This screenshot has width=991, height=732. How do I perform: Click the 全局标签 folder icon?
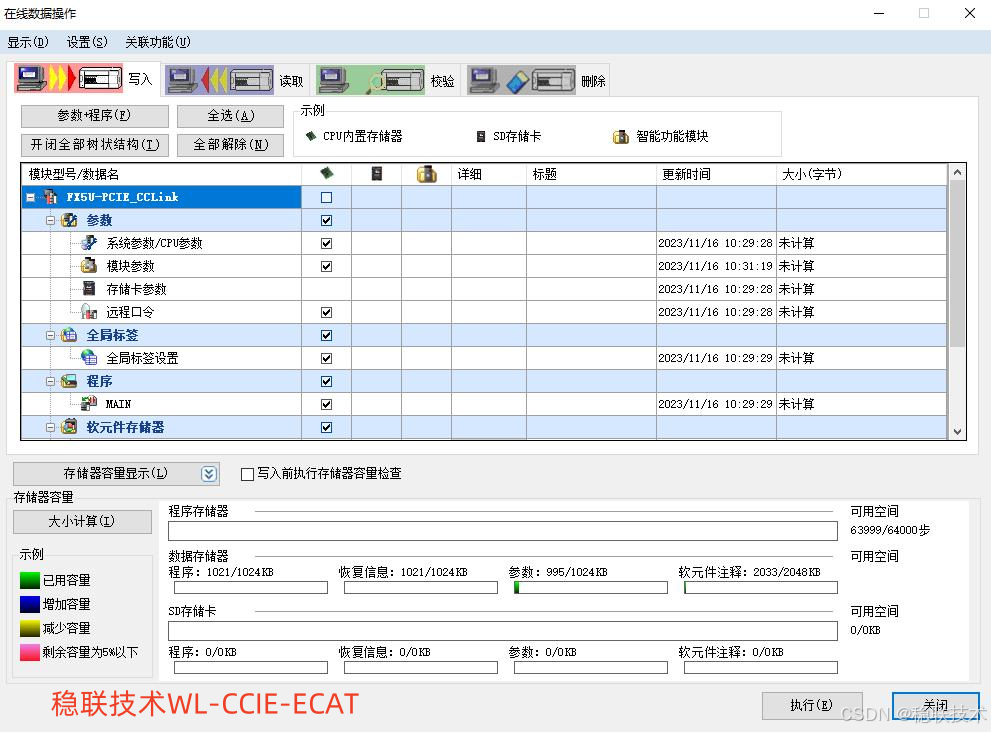coord(69,335)
